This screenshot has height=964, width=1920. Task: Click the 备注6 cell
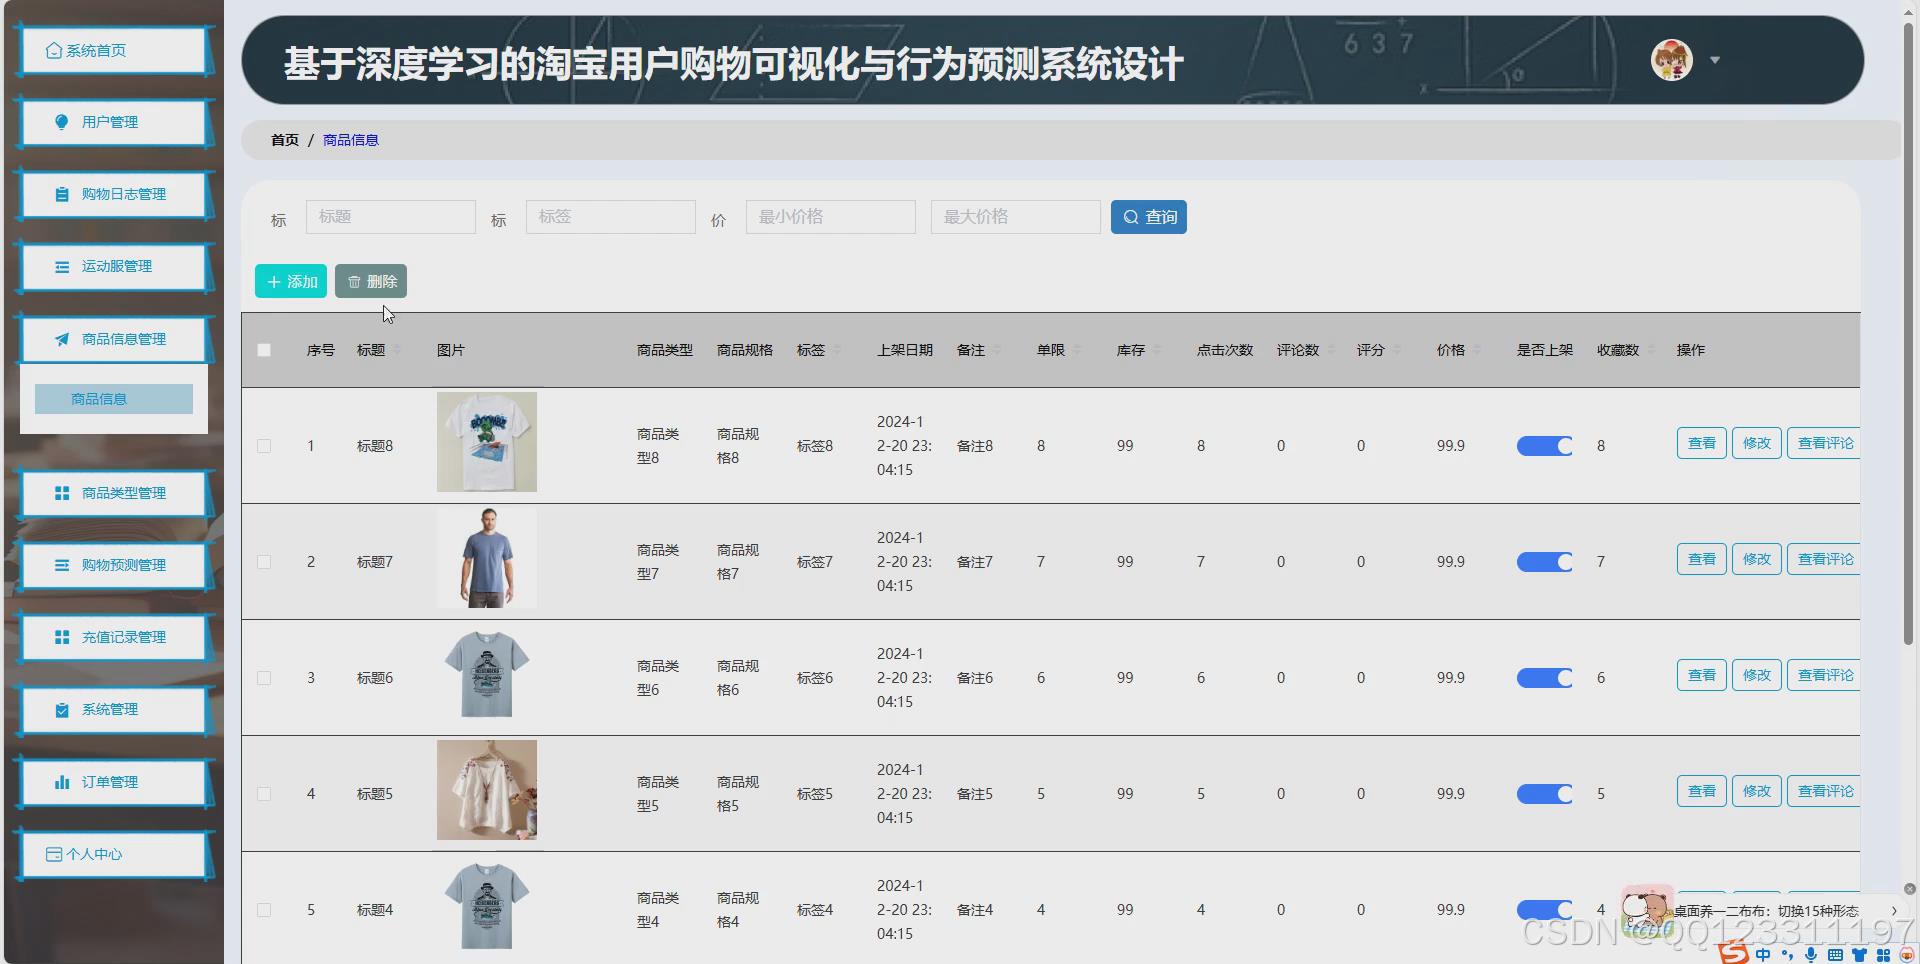pyautogui.click(x=975, y=678)
